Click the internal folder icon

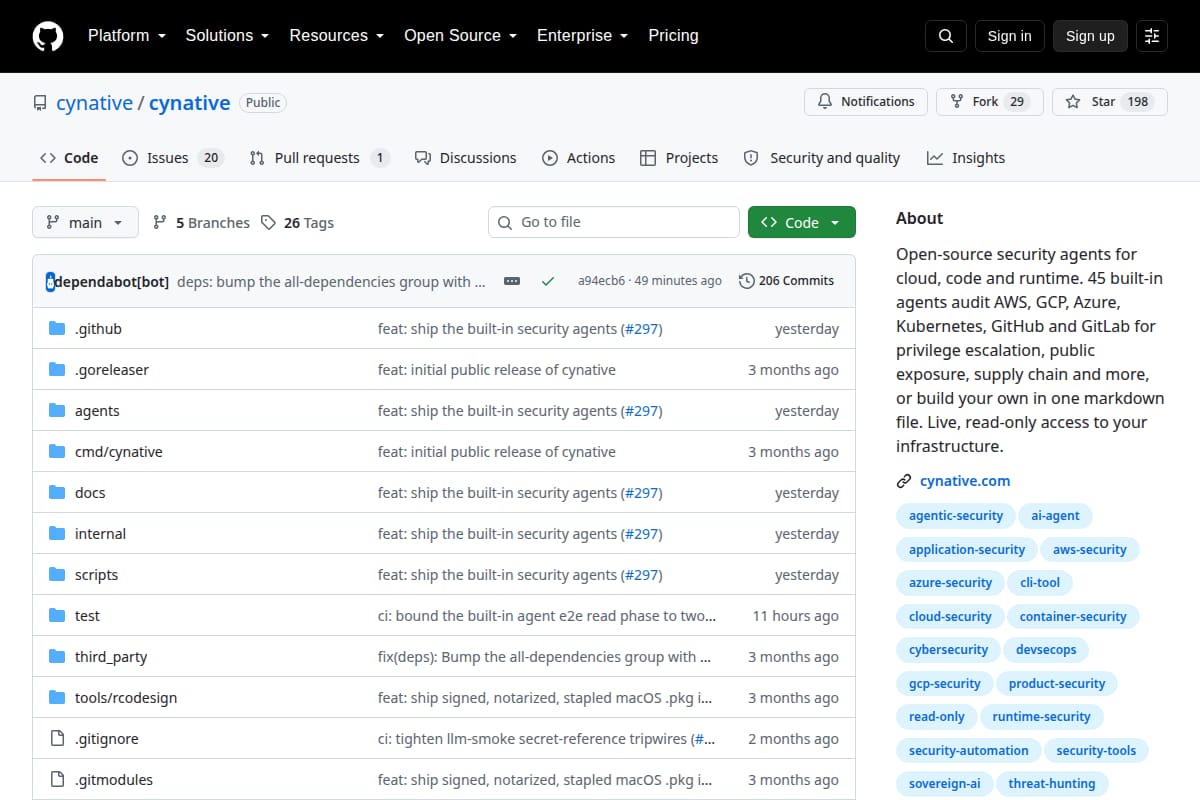(x=57, y=534)
